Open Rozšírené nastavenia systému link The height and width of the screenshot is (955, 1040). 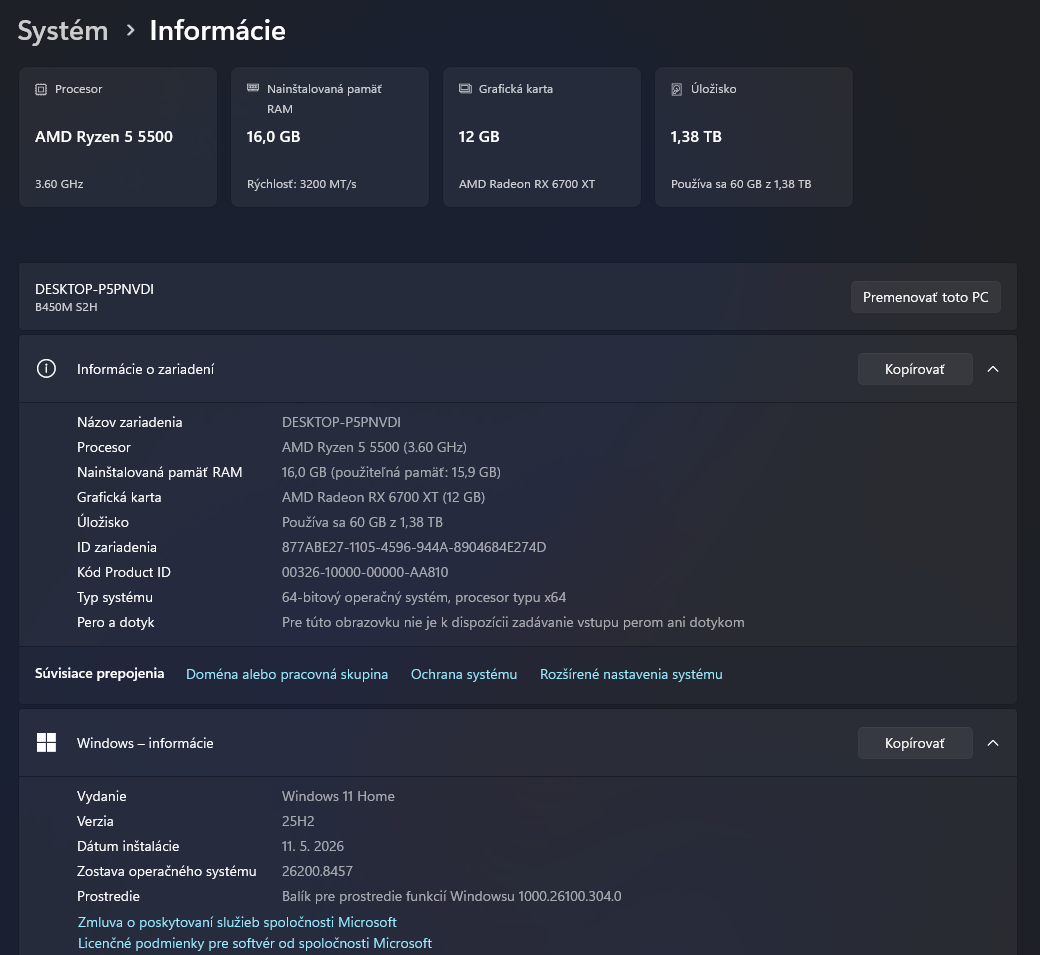(x=631, y=674)
